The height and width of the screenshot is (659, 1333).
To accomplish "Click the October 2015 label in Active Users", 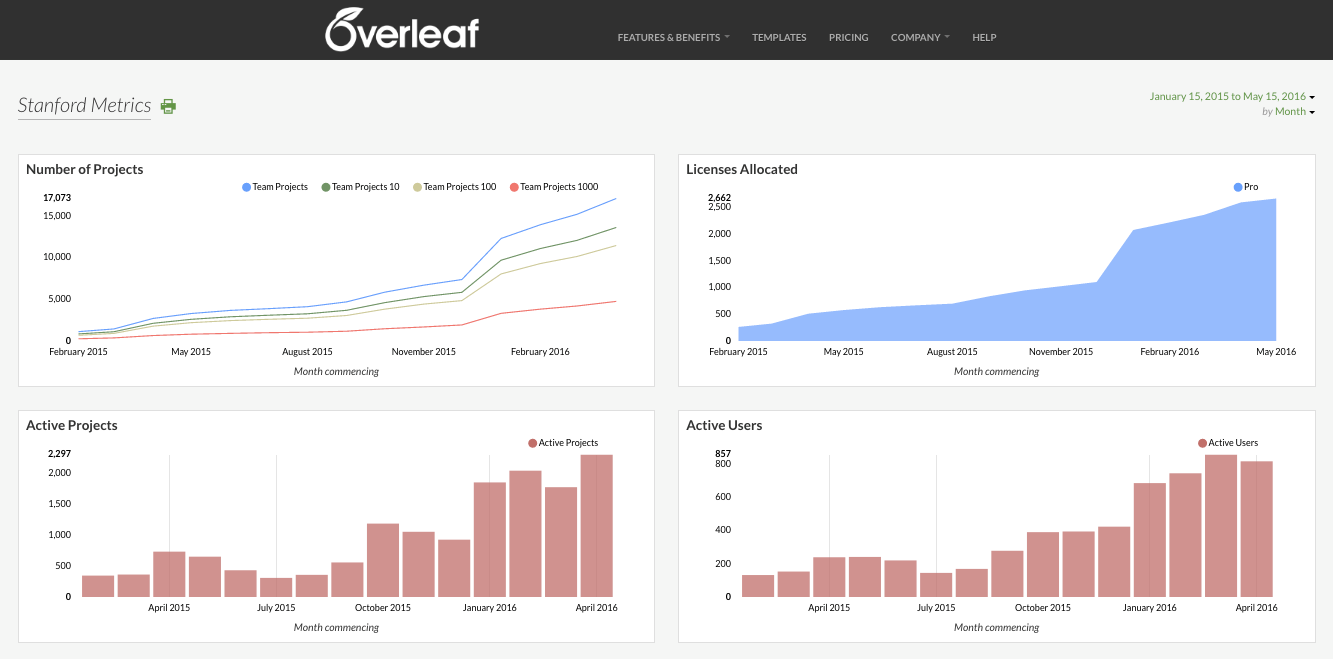I will click(1043, 608).
